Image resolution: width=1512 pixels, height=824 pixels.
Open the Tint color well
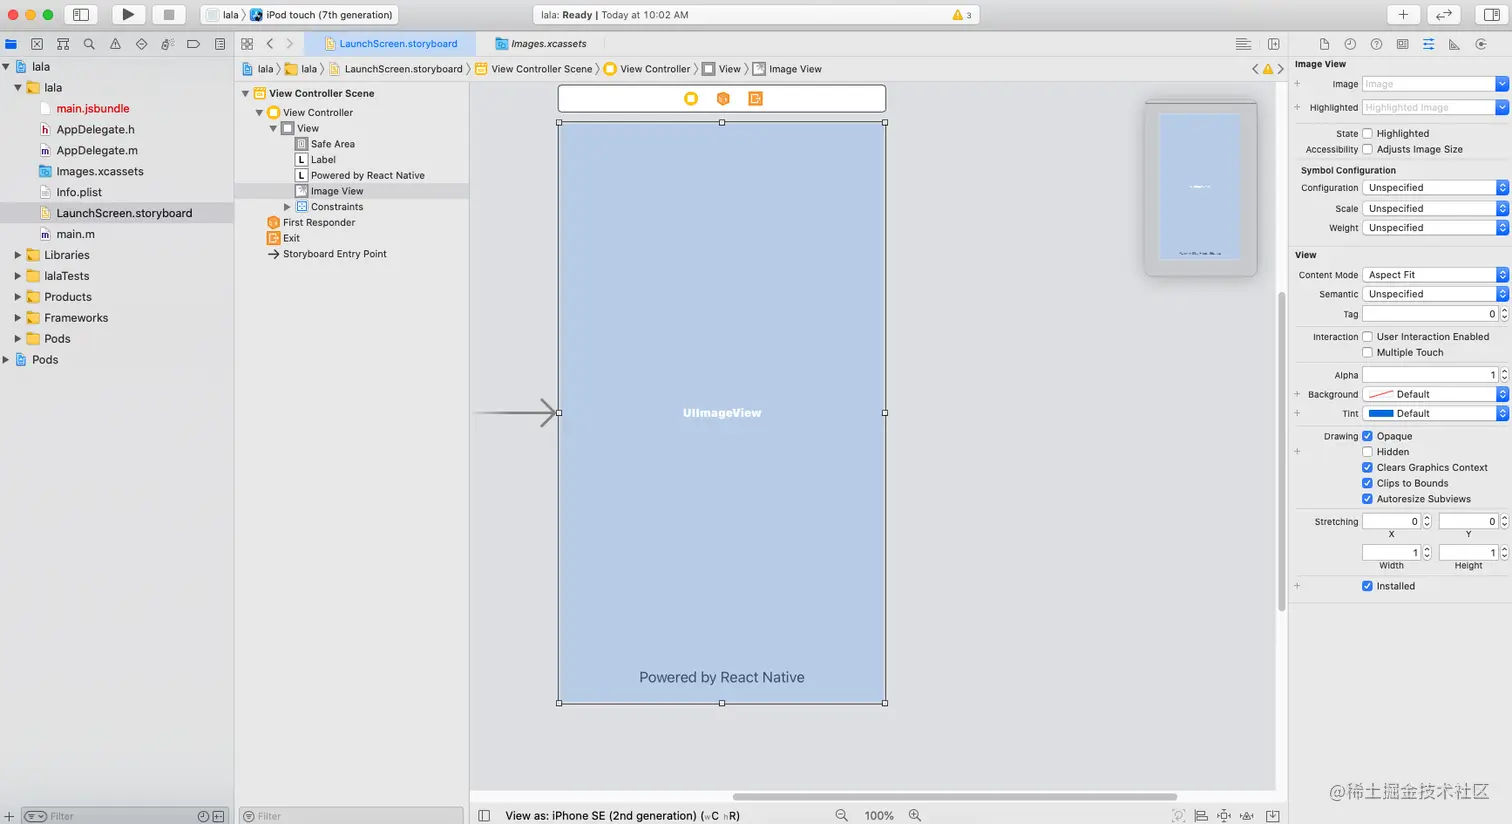pyautogui.click(x=1435, y=414)
